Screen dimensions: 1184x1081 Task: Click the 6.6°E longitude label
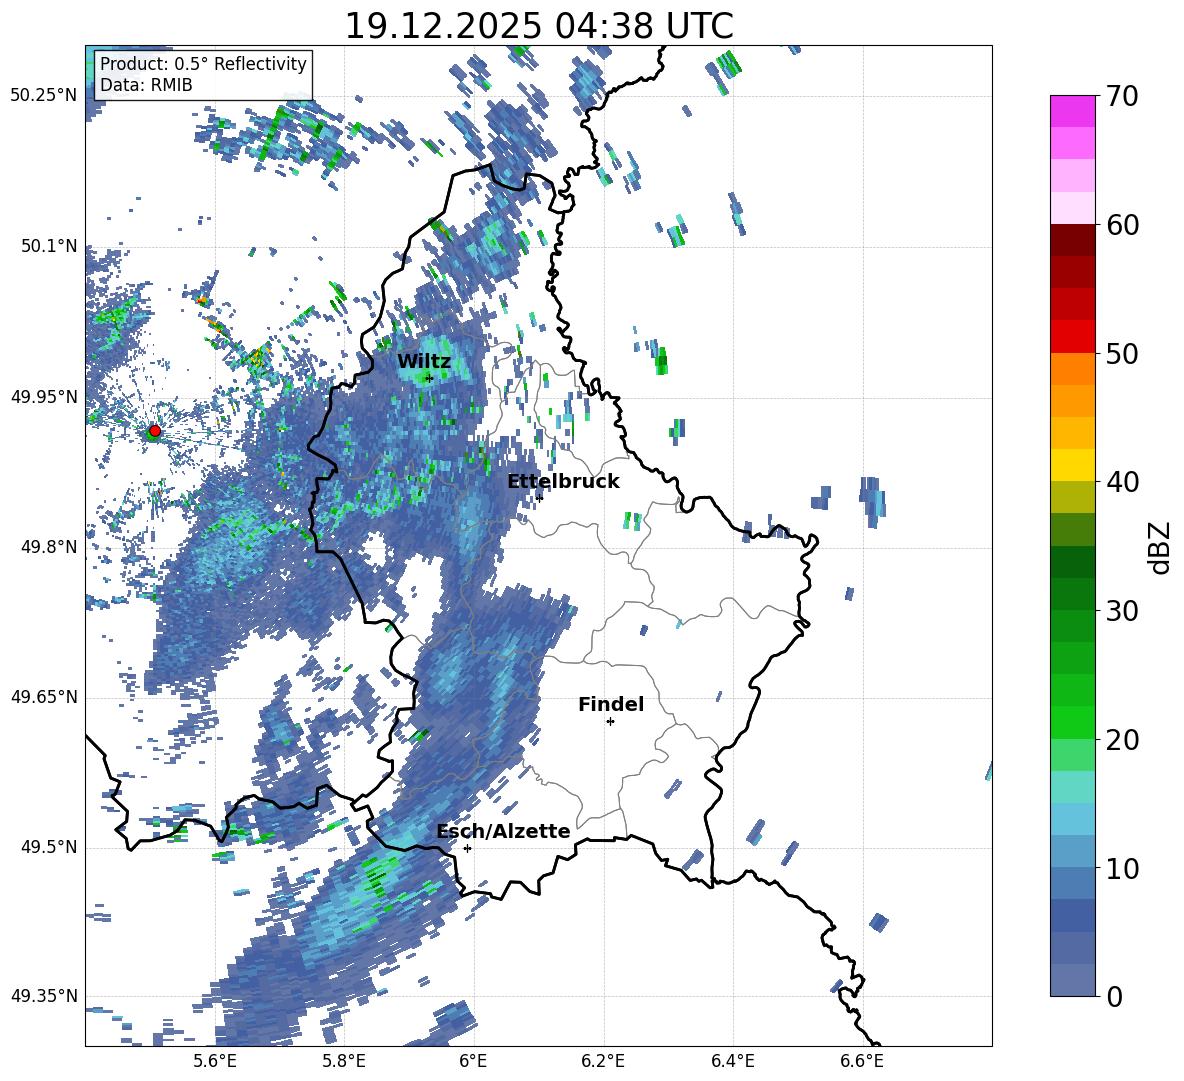[x=862, y=1061]
